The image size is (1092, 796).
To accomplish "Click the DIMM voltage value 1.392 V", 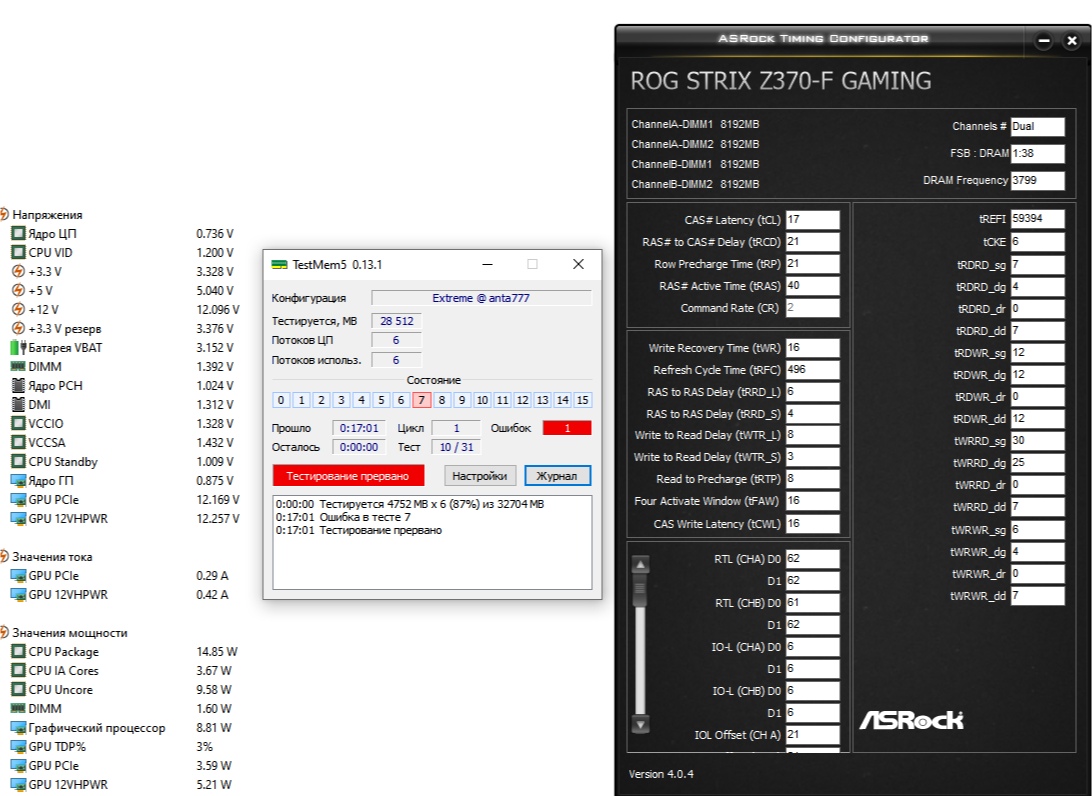I will (214, 366).
